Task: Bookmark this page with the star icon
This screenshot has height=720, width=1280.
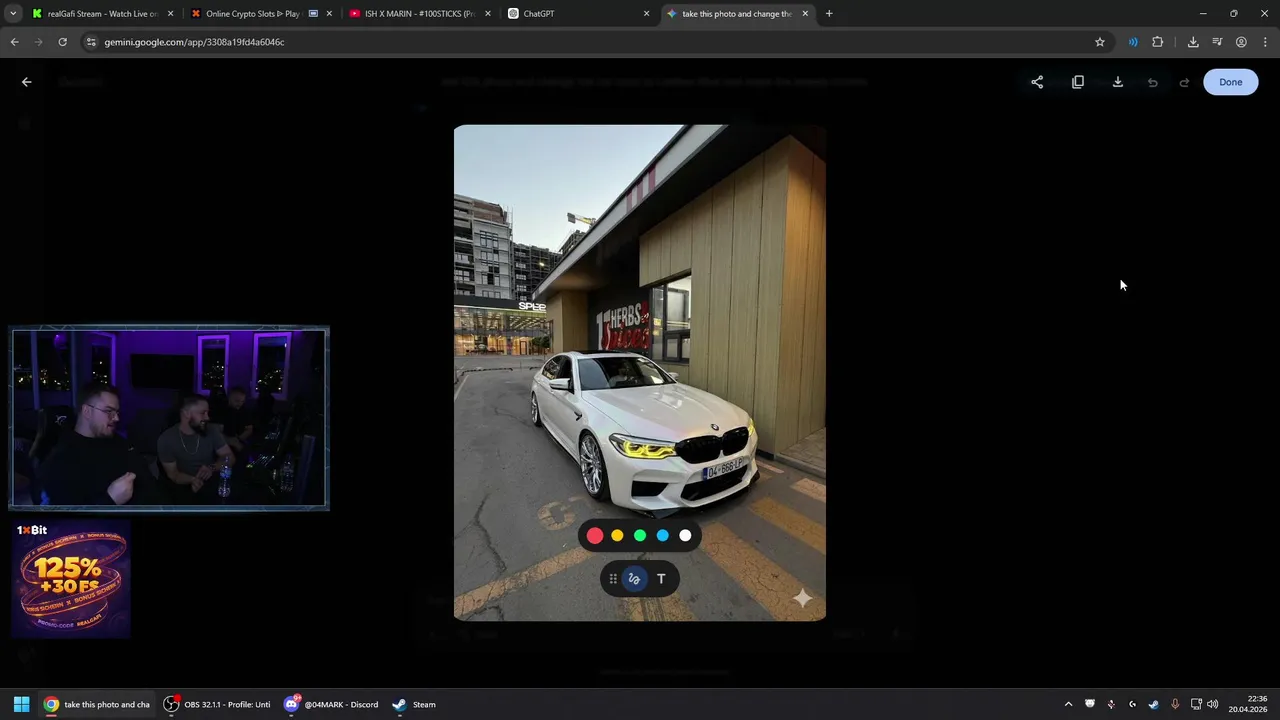Action: pyautogui.click(x=1100, y=42)
